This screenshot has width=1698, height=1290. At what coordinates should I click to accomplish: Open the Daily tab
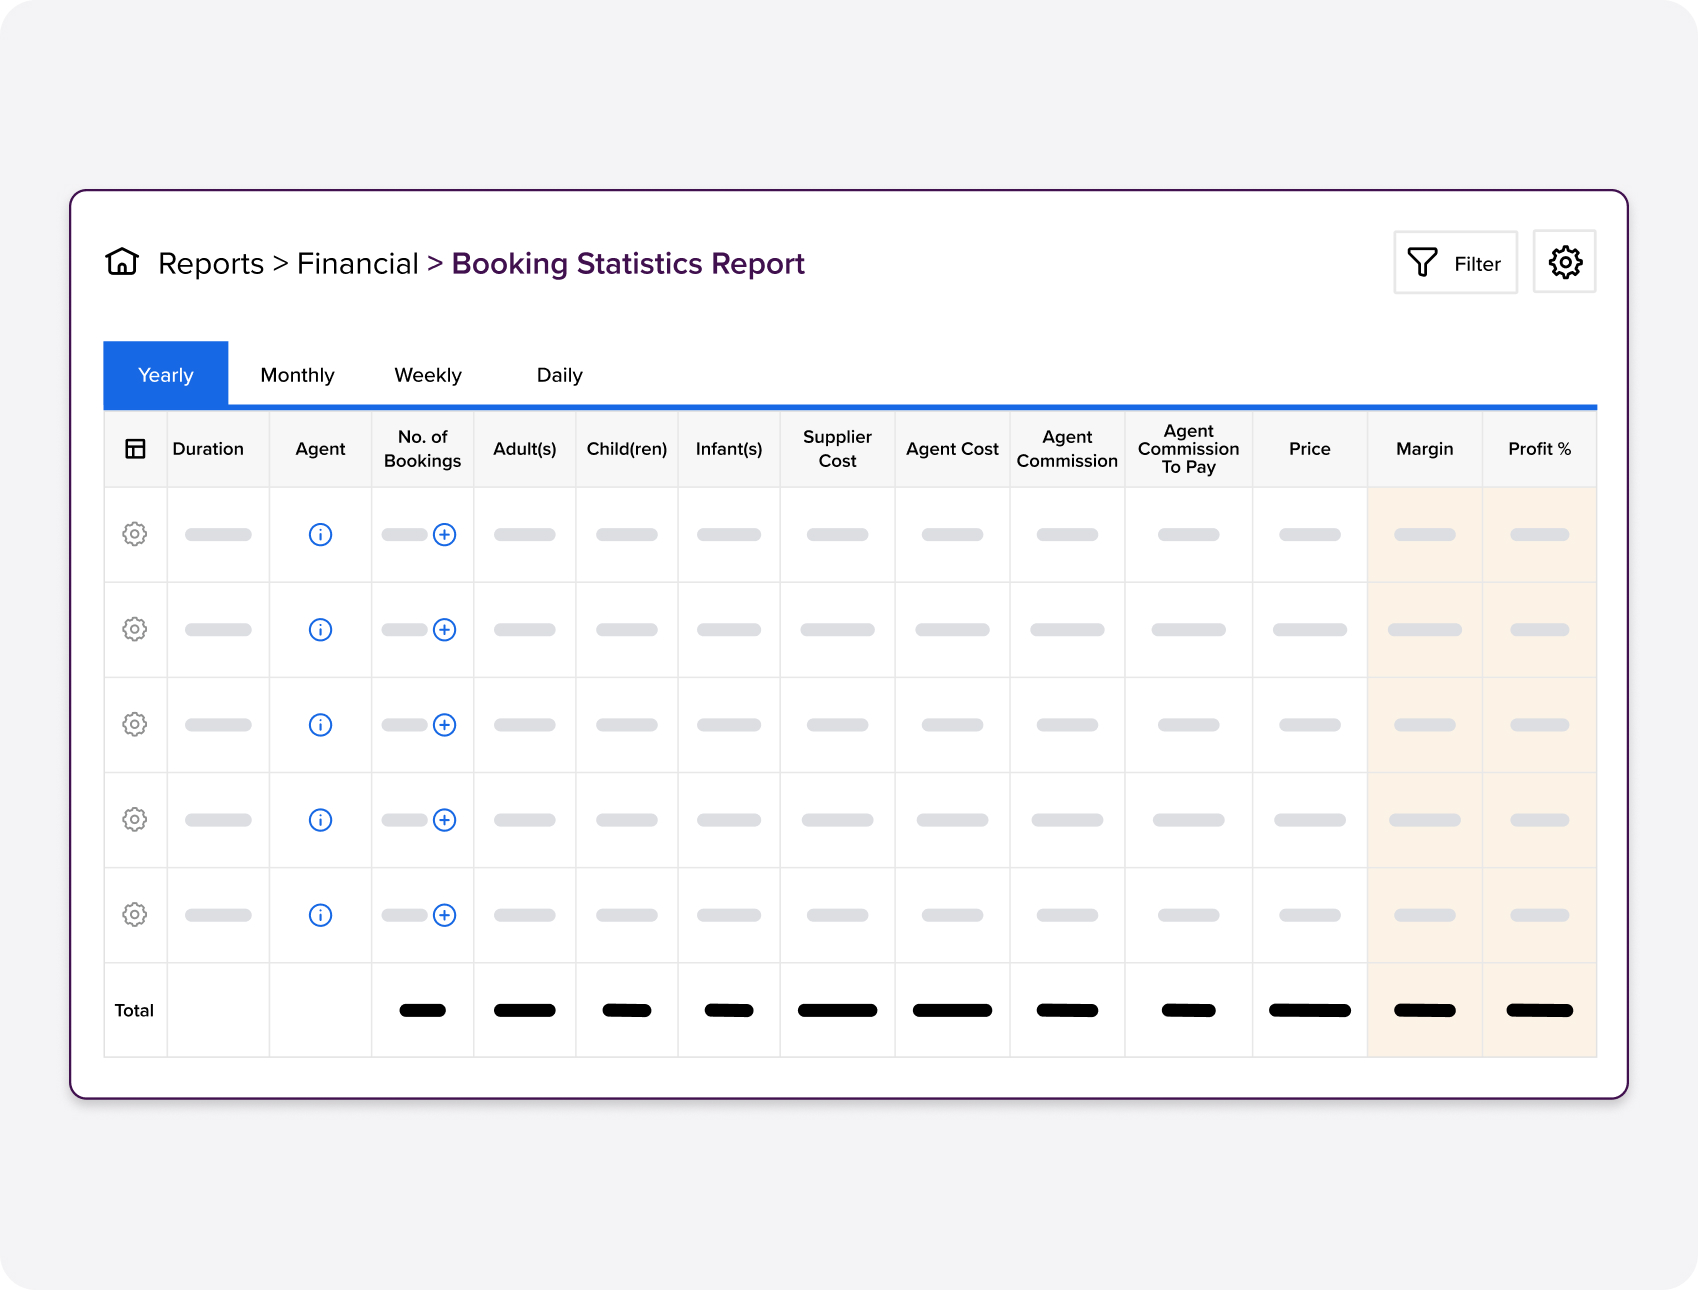point(559,375)
